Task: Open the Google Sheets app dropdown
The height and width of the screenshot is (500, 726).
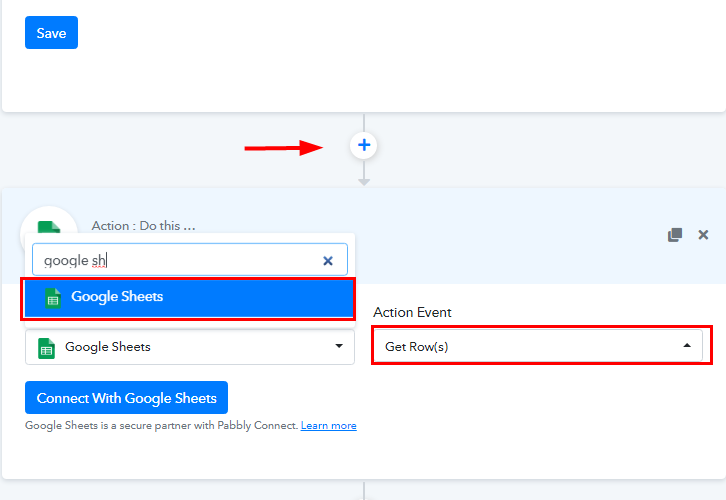Action: coord(190,347)
